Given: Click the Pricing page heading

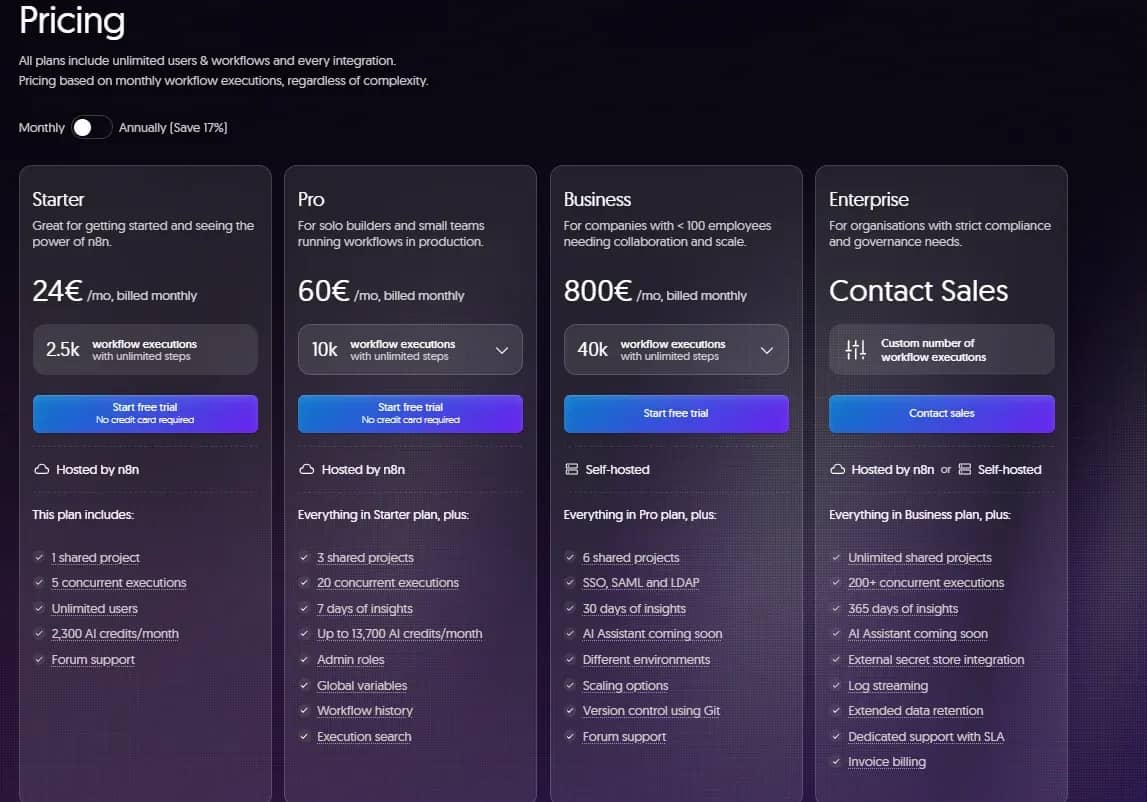Looking at the screenshot, I should [72, 20].
